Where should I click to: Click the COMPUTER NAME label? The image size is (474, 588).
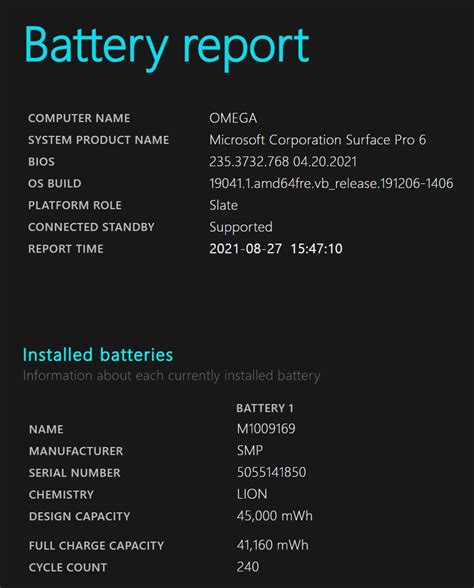click(x=79, y=118)
